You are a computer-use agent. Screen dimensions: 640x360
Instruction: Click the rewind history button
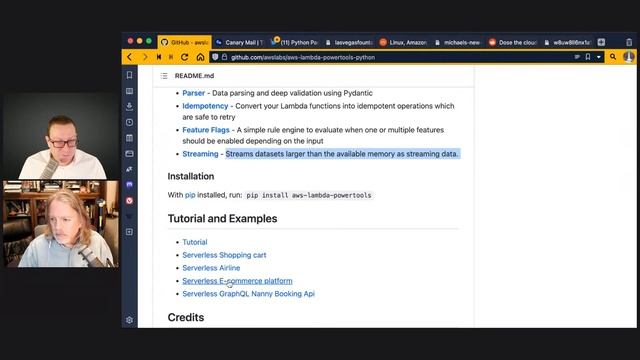point(159,57)
